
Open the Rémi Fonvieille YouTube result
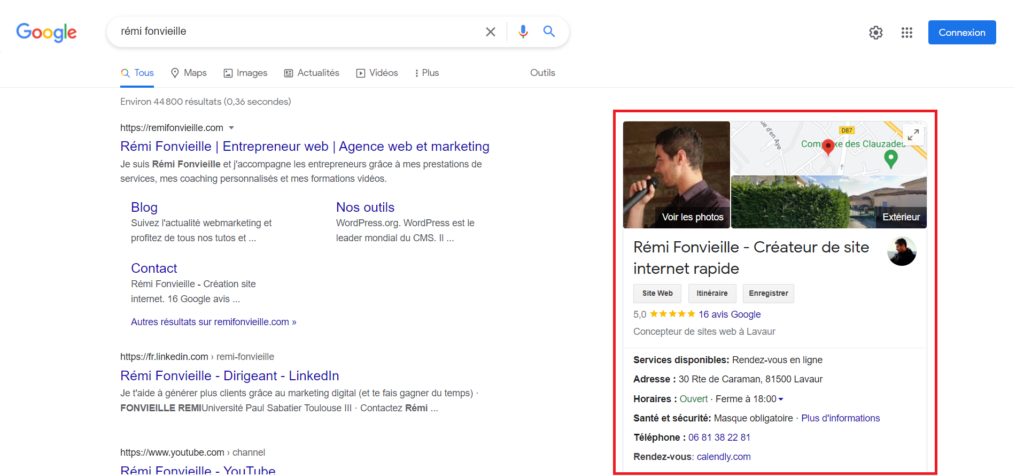click(x=198, y=470)
